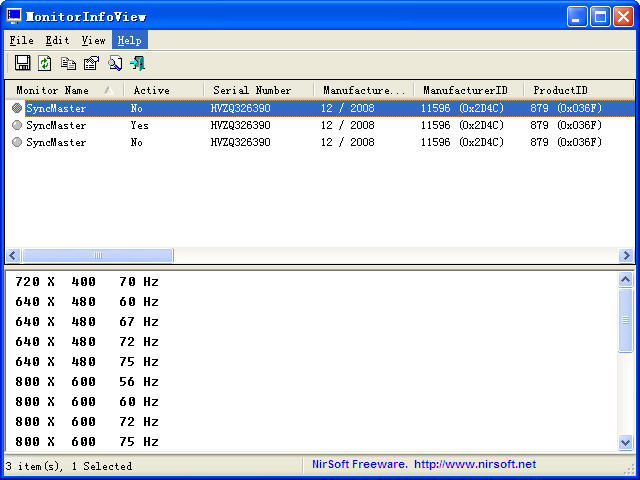This screenshot has height=480, width=640.
Task: Click the icon of the active SyncMaster row
Action: click(x=17, y=125)
